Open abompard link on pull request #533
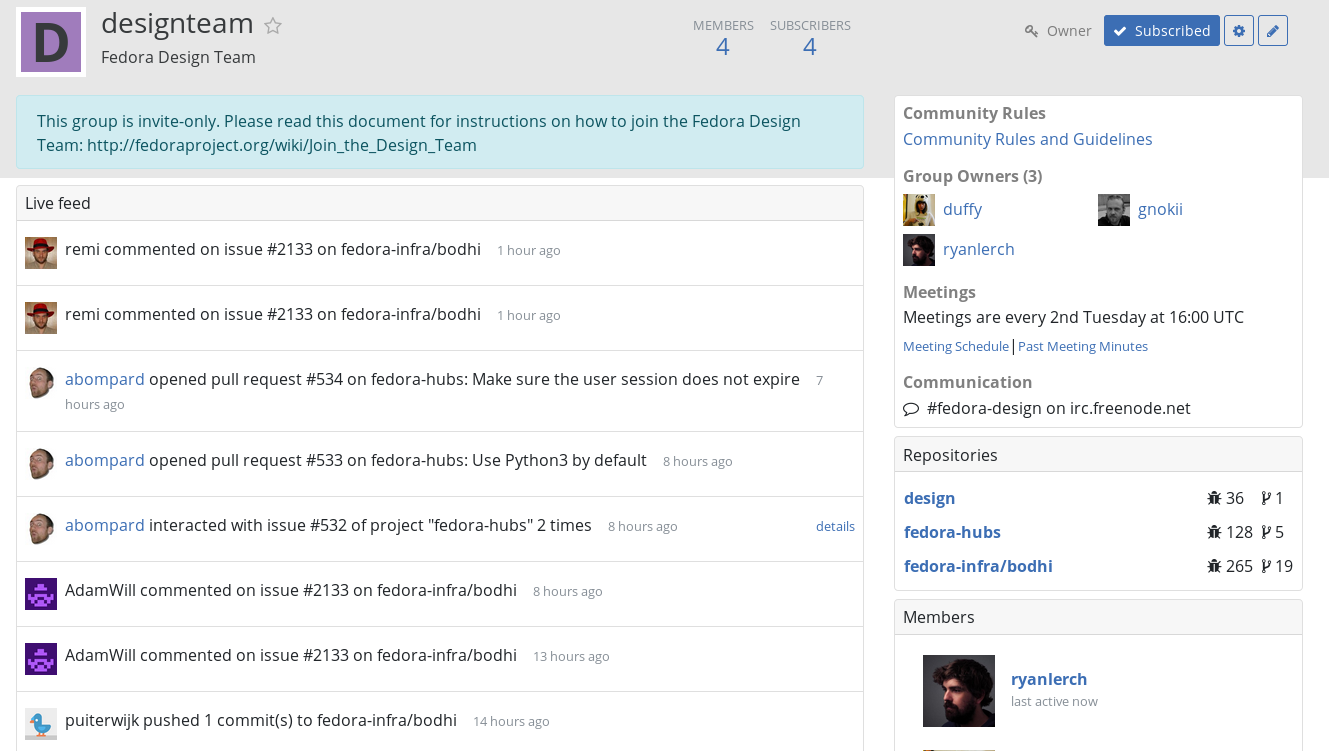Viewport: 1329px width, 751px height. (105, 460)
